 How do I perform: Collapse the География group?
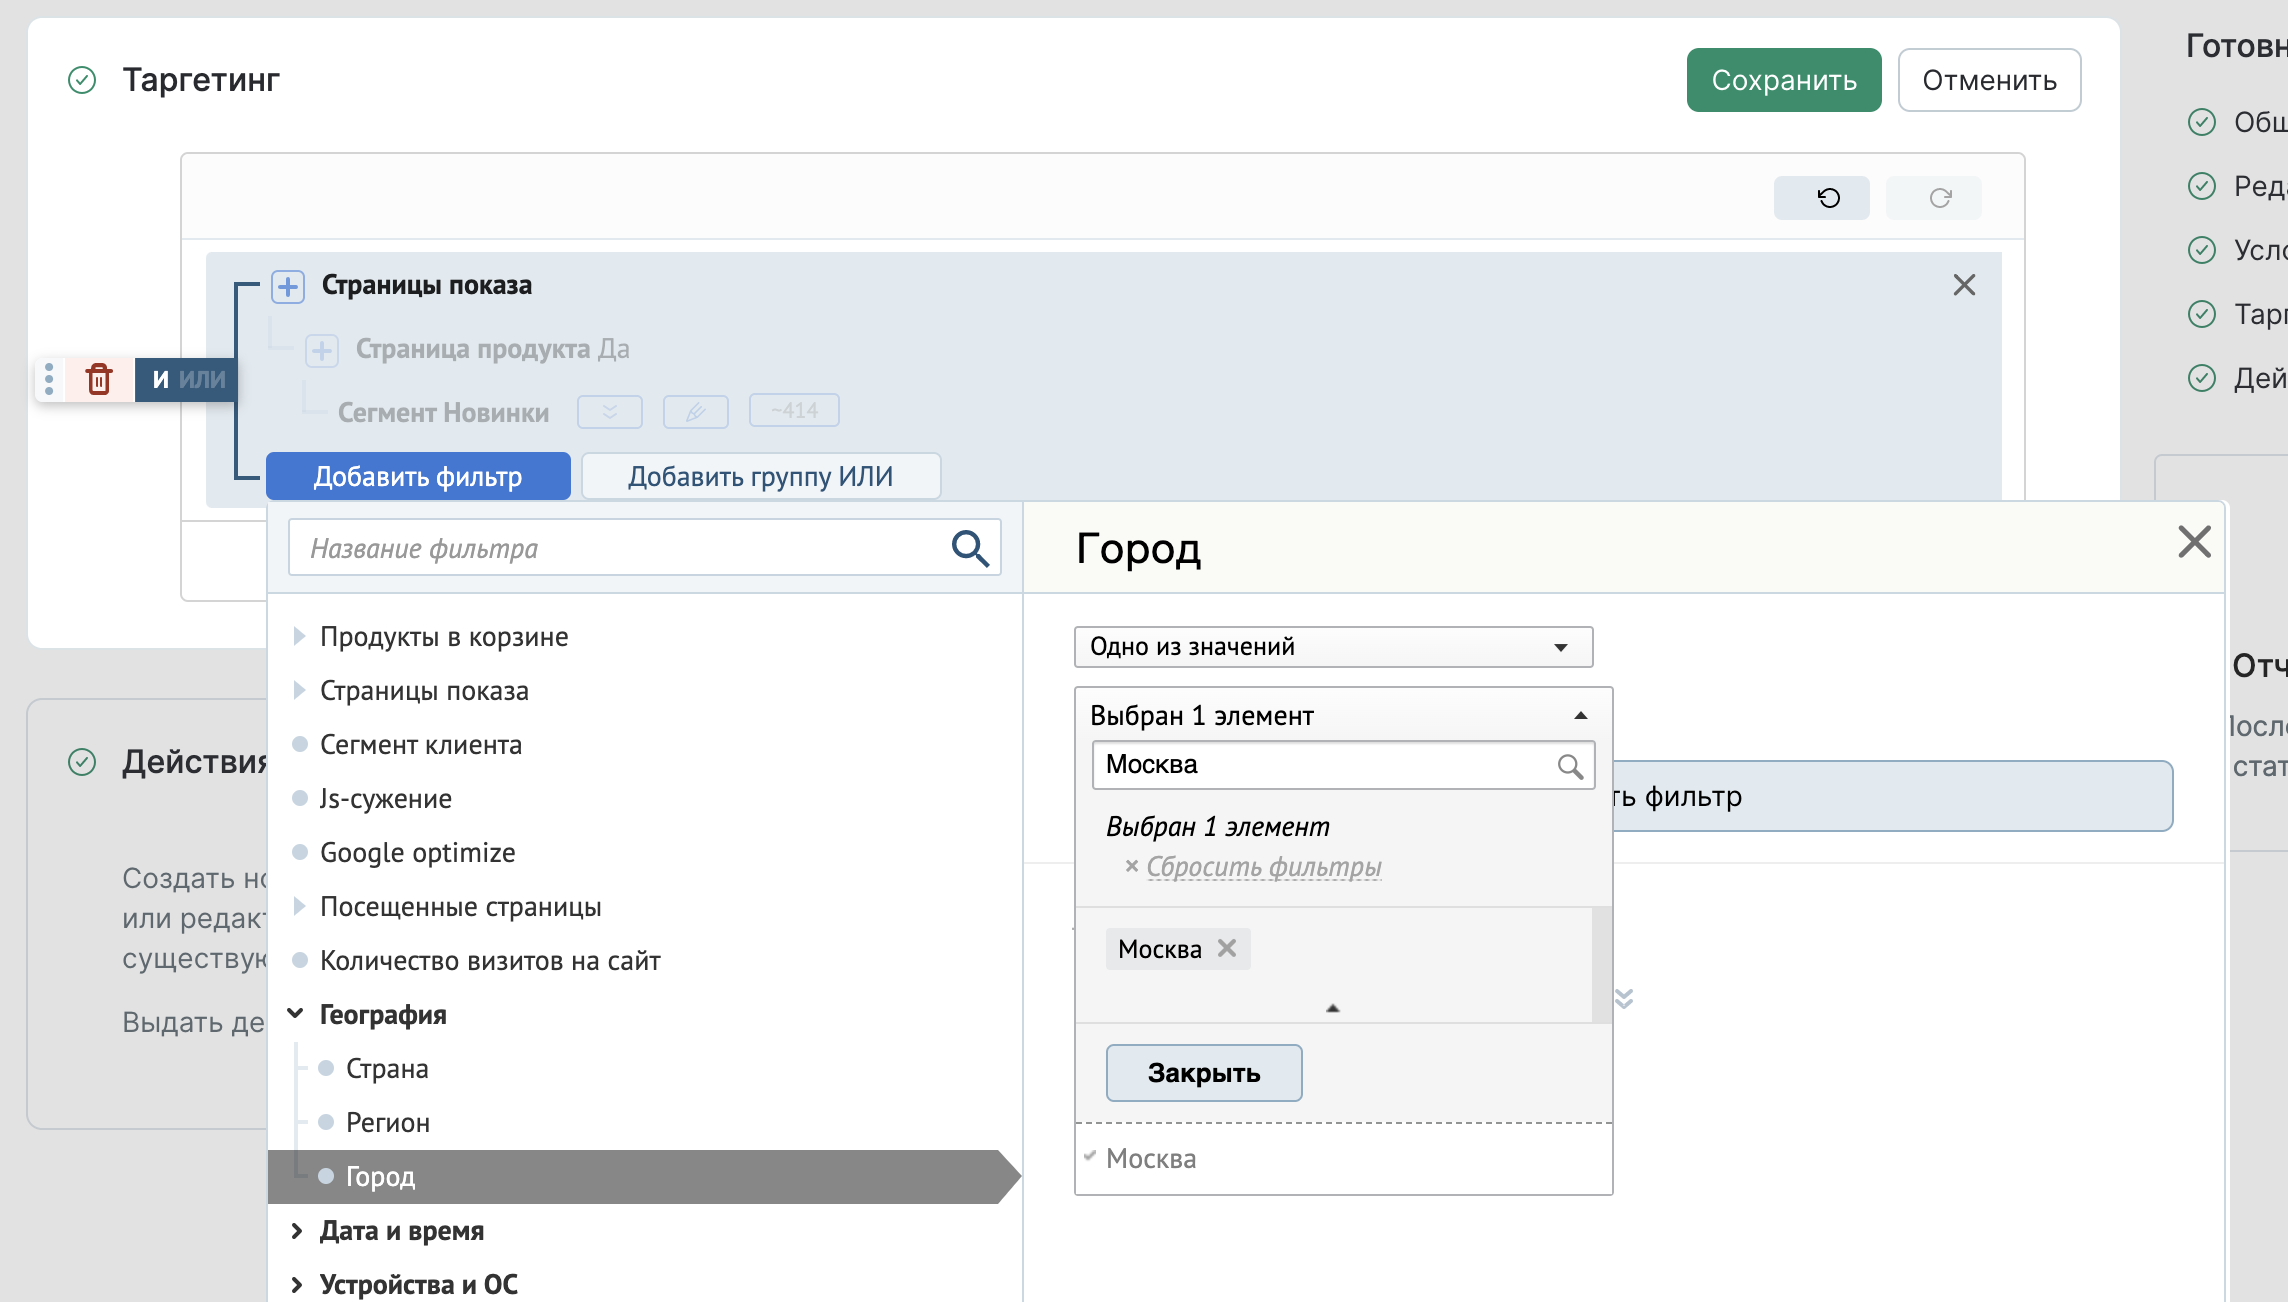296,1014
